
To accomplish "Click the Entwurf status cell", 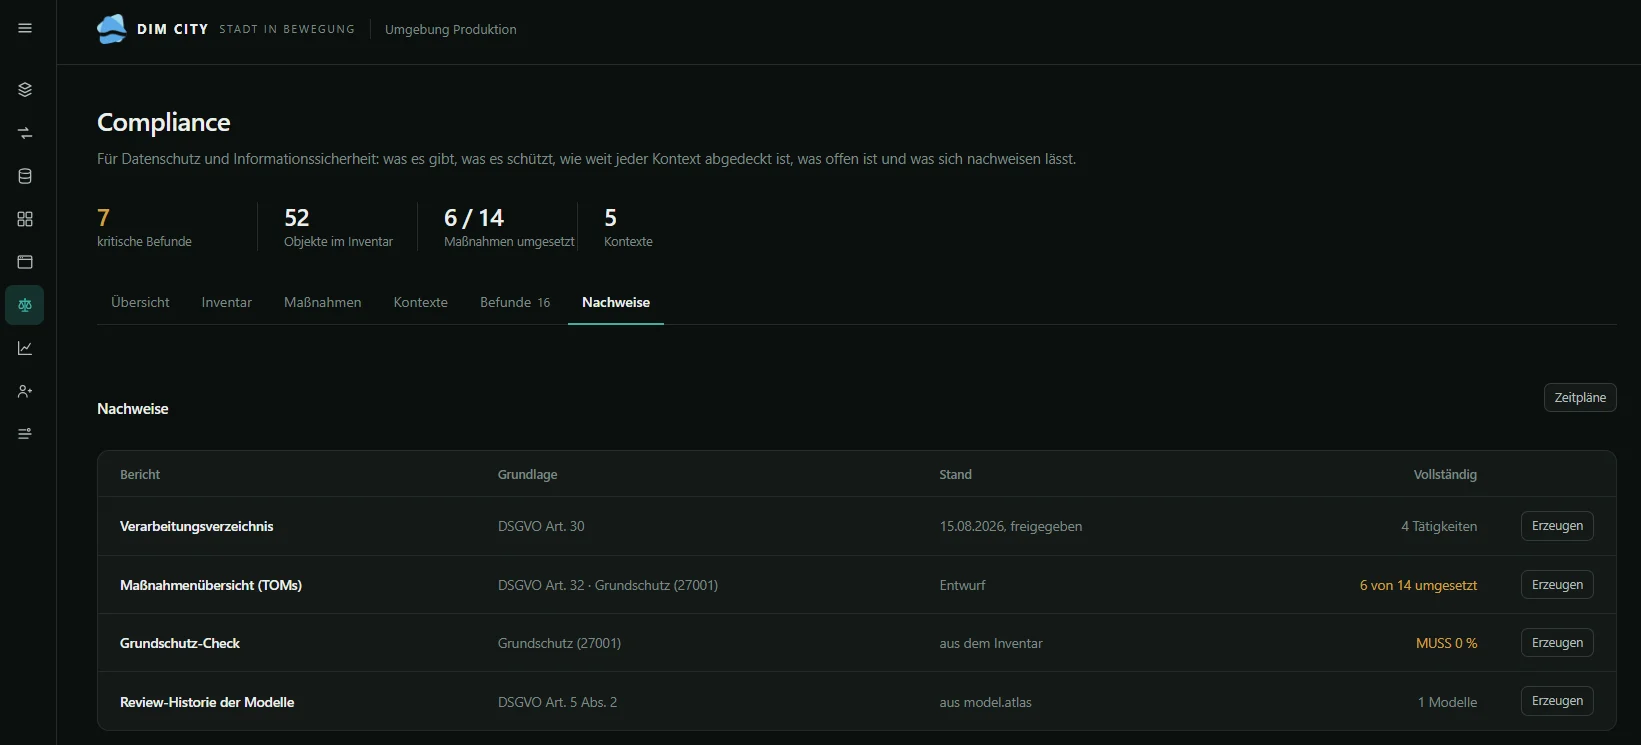I will [x=962, y=585].
